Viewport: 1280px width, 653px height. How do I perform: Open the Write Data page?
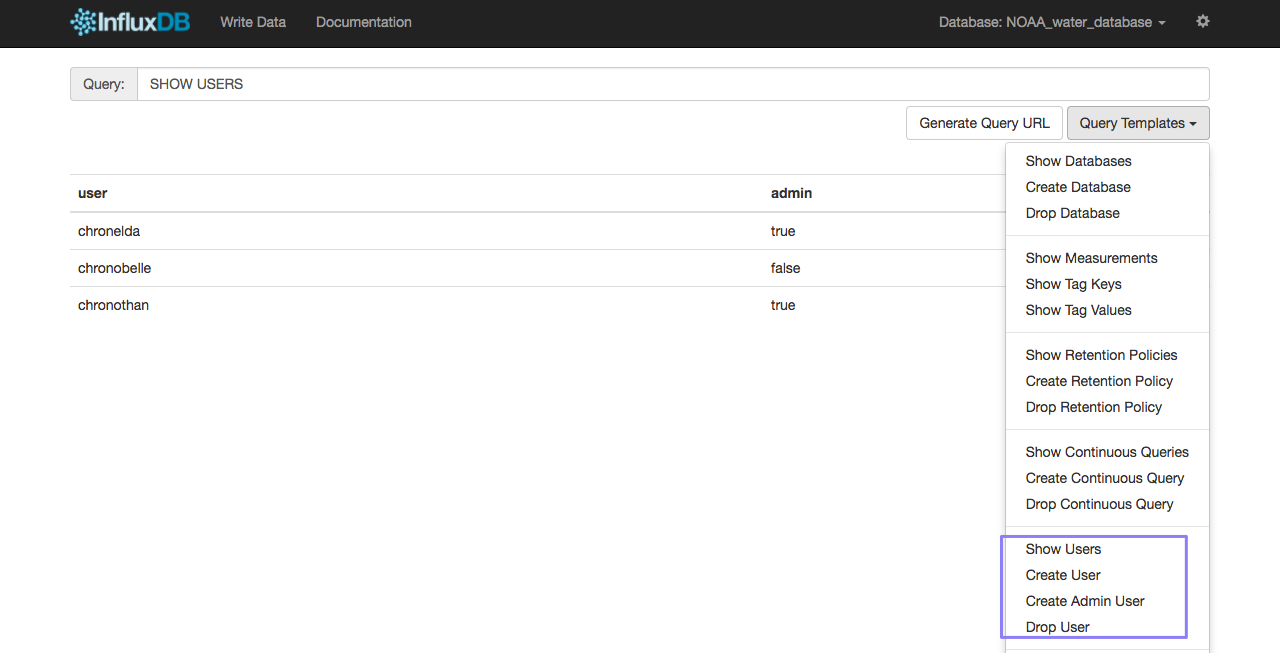click(253, 22)
